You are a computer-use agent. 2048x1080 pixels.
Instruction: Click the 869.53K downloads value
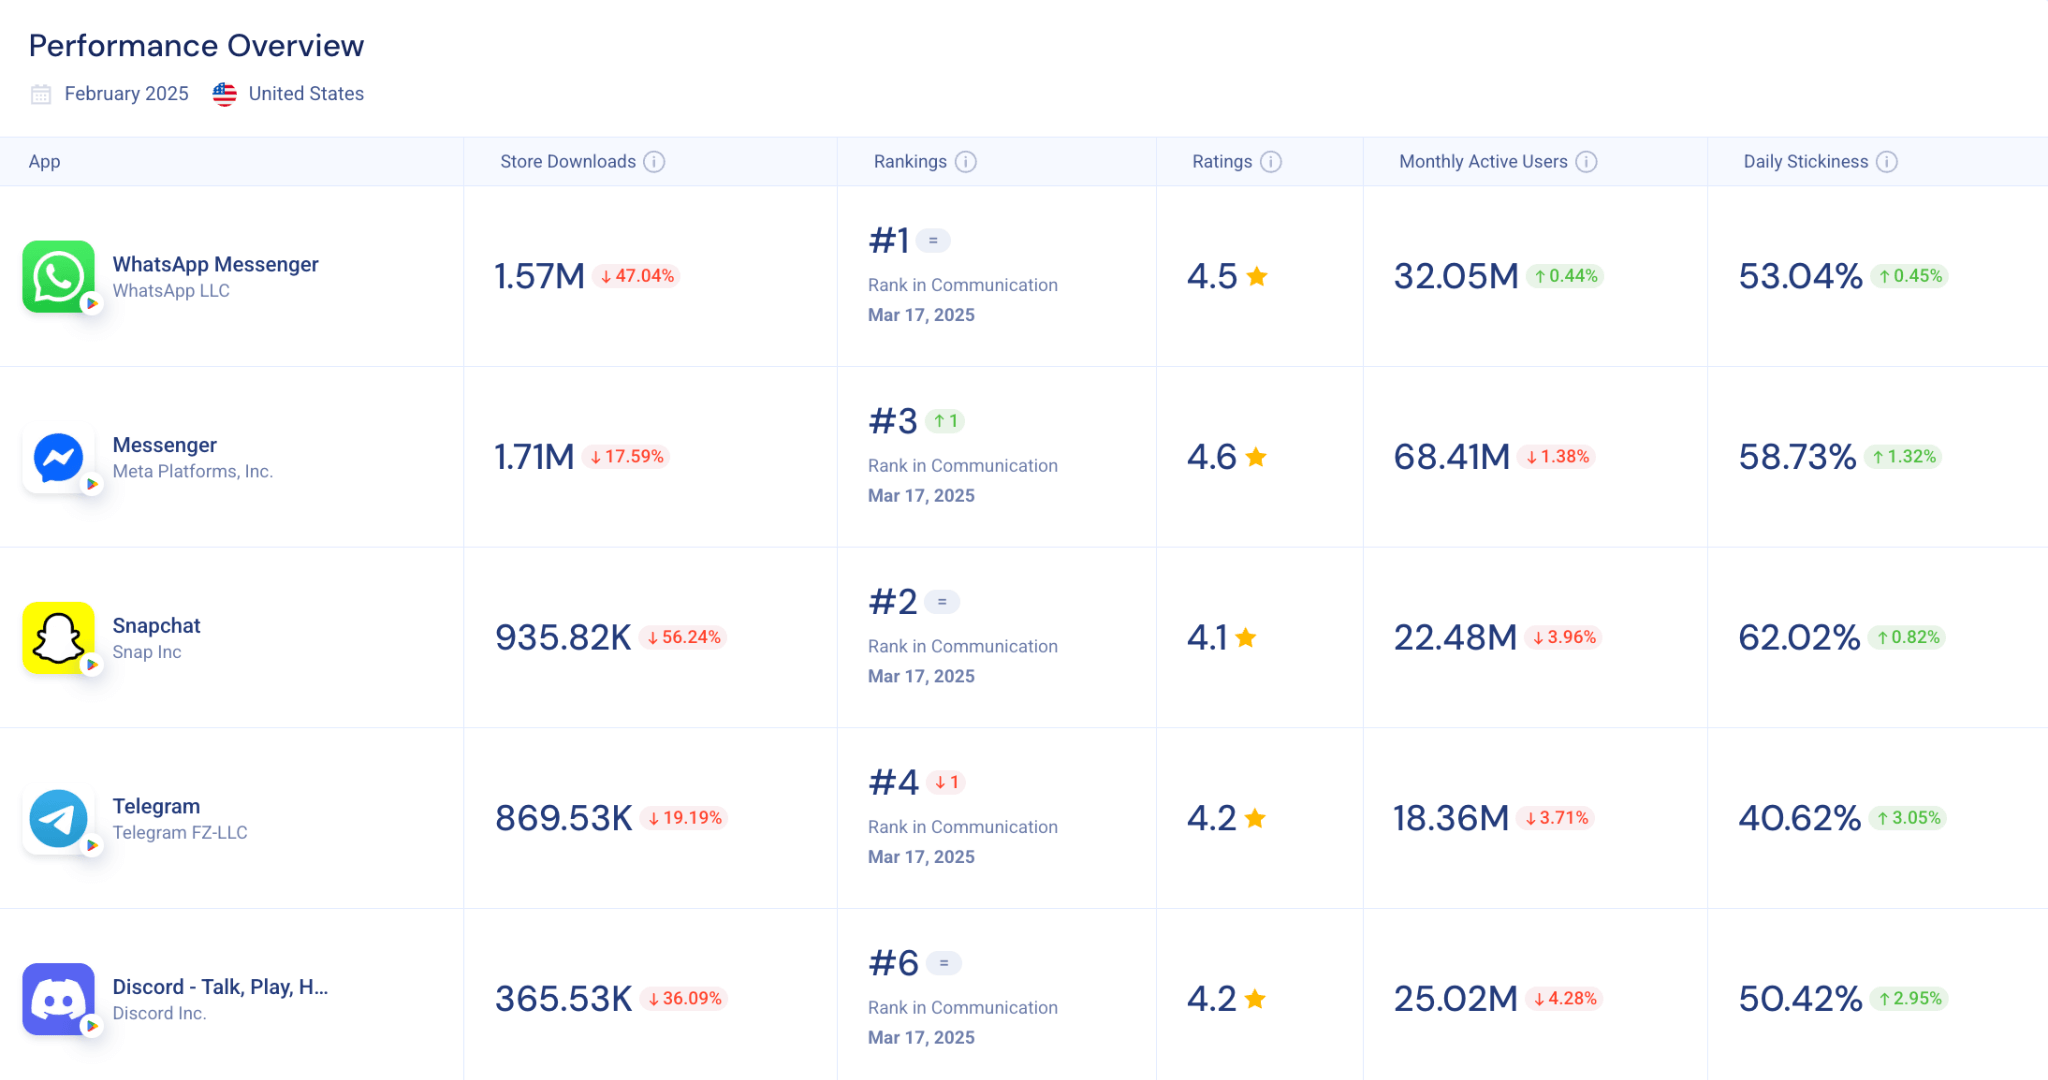(x=564, y=819)
